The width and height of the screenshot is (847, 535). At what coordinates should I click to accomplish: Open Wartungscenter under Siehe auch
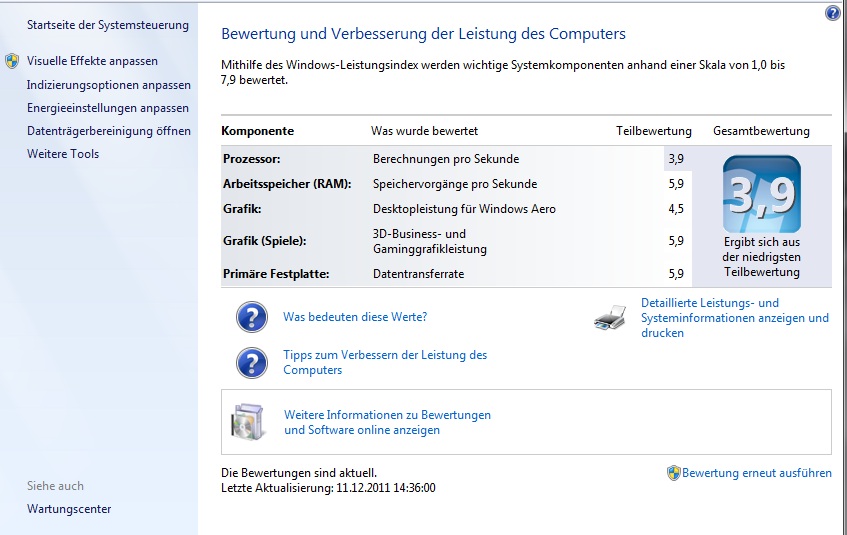coord(69,509)
